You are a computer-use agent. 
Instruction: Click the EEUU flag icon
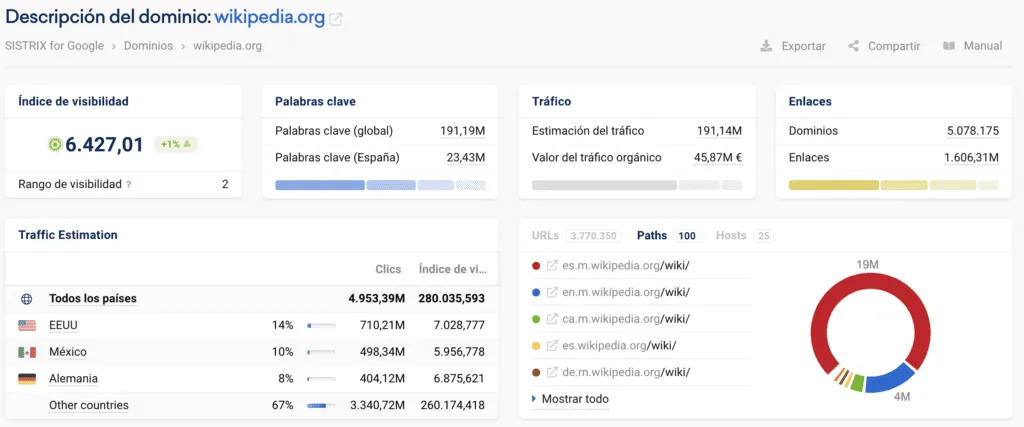tap(27, 325)
